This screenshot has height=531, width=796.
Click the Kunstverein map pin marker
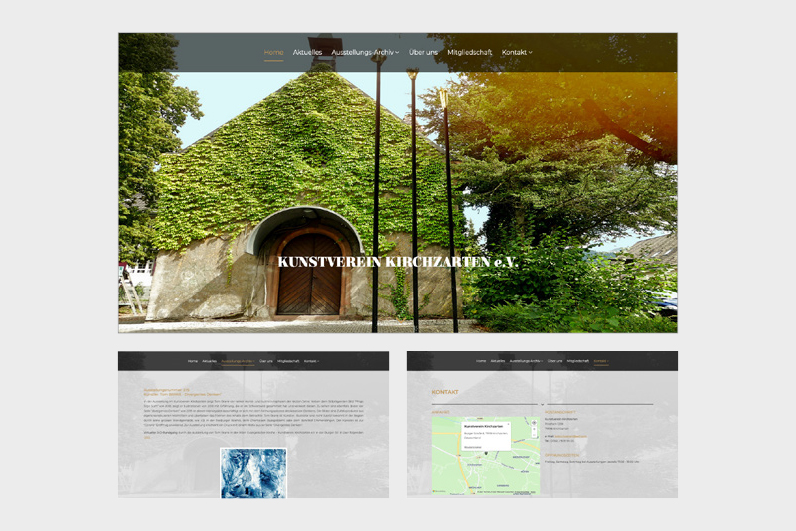click(x=486, y=453)
